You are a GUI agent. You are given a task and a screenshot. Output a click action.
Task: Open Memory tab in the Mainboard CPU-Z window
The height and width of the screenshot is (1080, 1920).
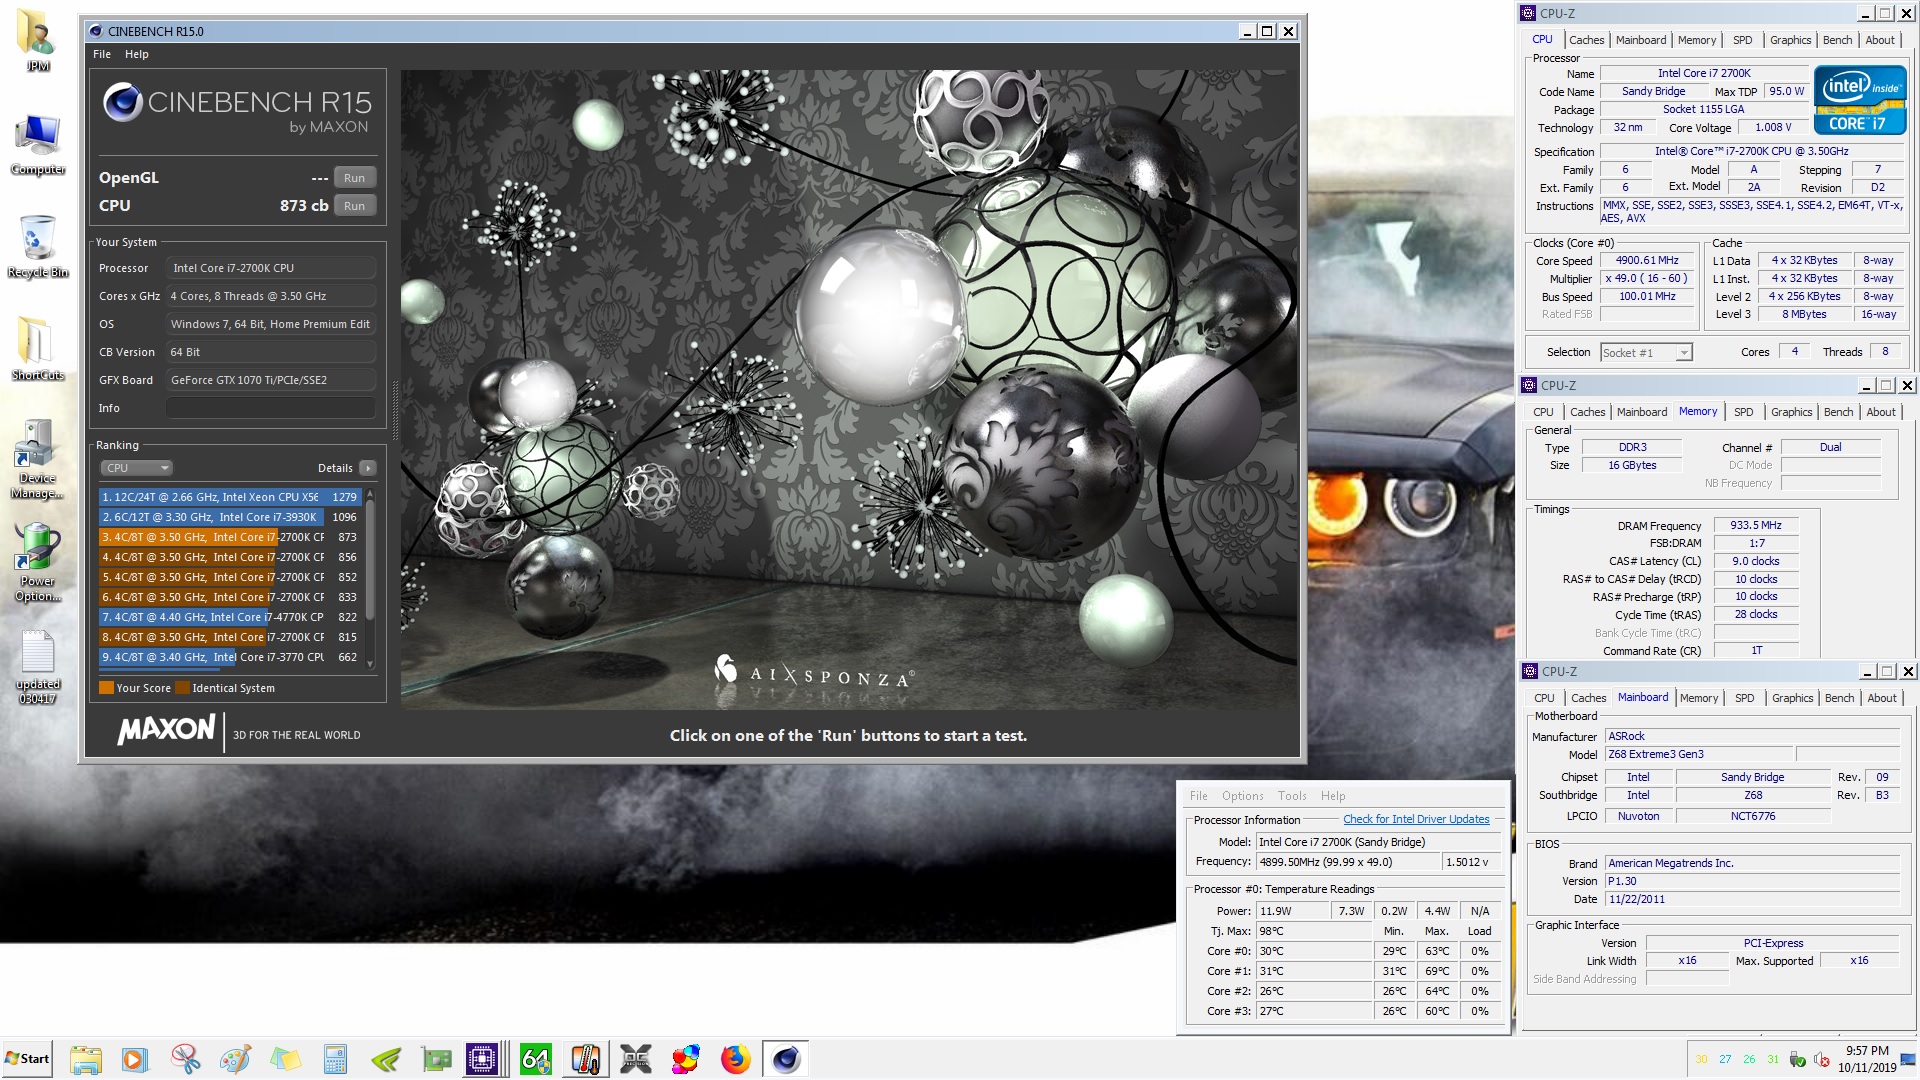(x=1698, y=698)
